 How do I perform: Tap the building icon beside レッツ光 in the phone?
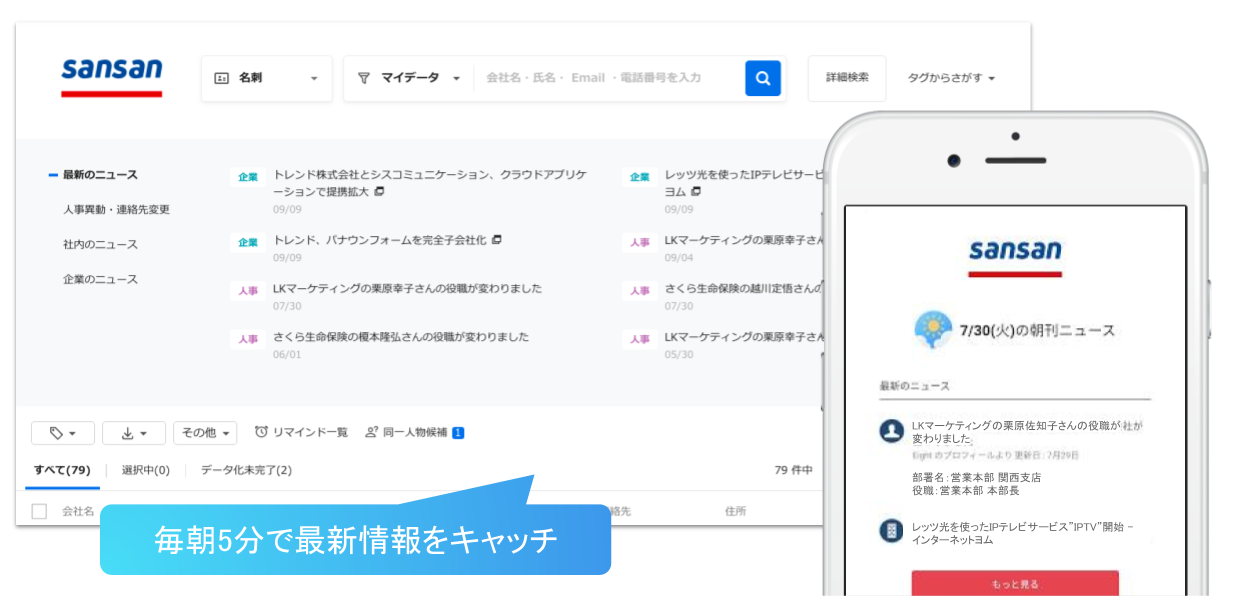(x=891, y=531)
